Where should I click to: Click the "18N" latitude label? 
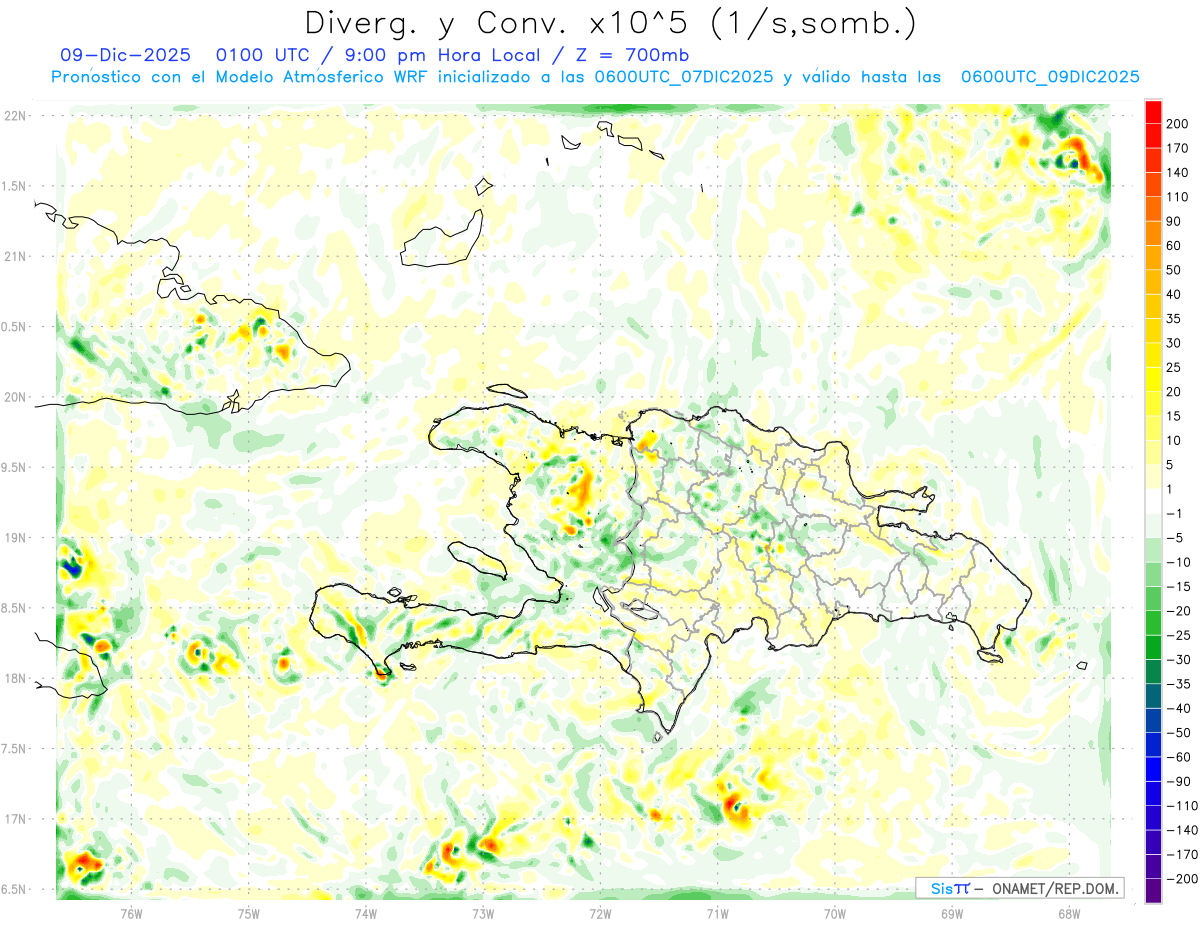pos(16,678)
